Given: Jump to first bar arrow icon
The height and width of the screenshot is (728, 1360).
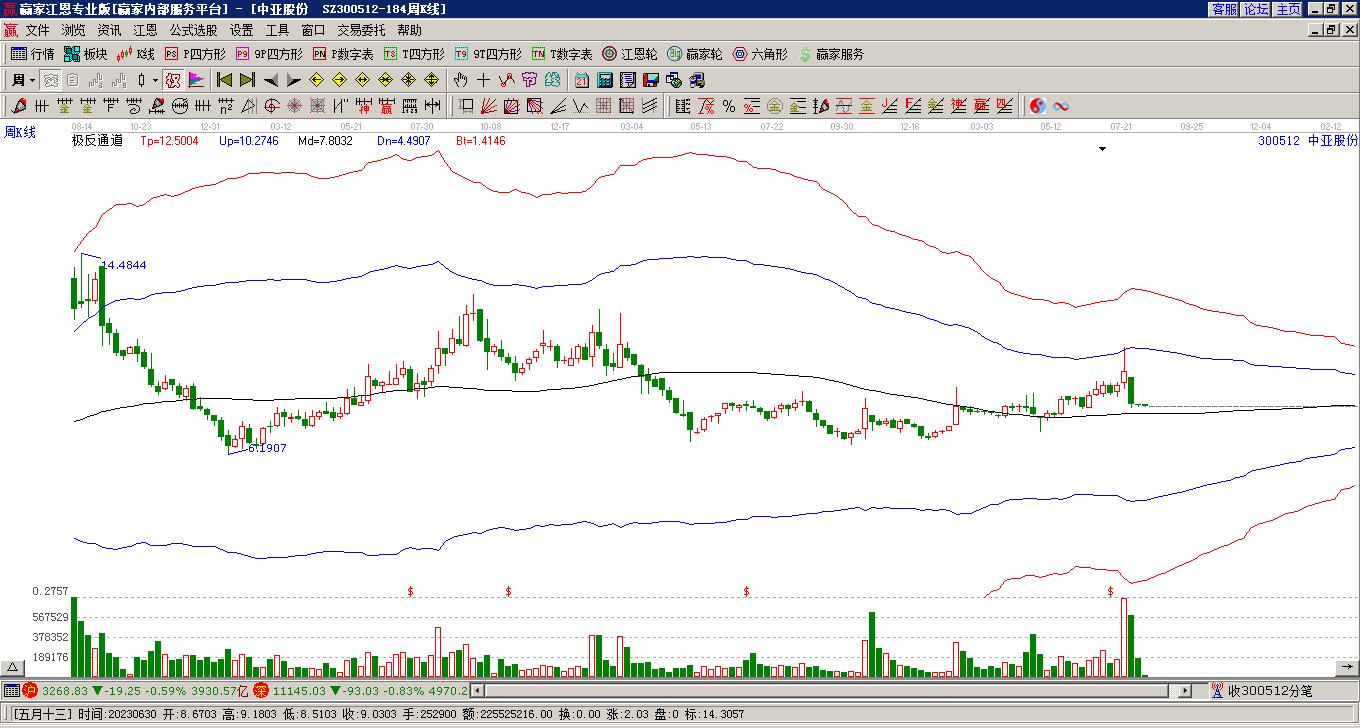Looking at the screenshot, I should (x=224, y=80).
